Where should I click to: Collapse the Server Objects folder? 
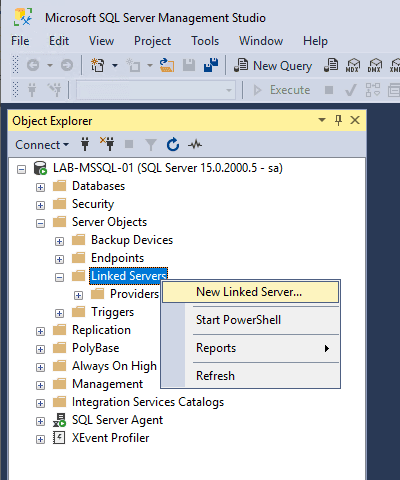[40, 223]
